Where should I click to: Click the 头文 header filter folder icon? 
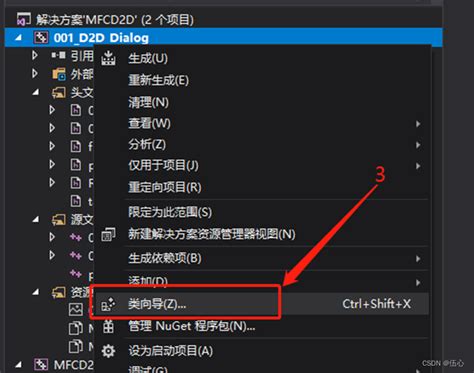tap(59, 92)
